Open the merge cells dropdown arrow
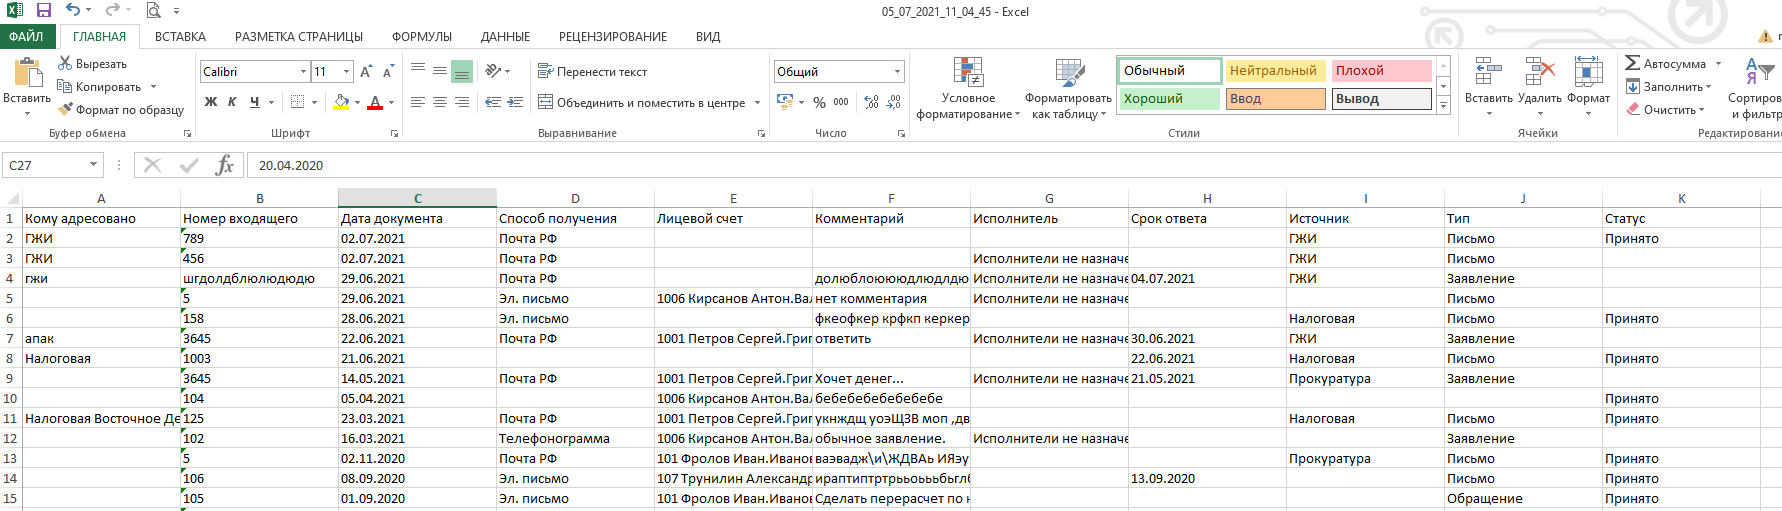The image size is (1782, 511). point(757,102)
